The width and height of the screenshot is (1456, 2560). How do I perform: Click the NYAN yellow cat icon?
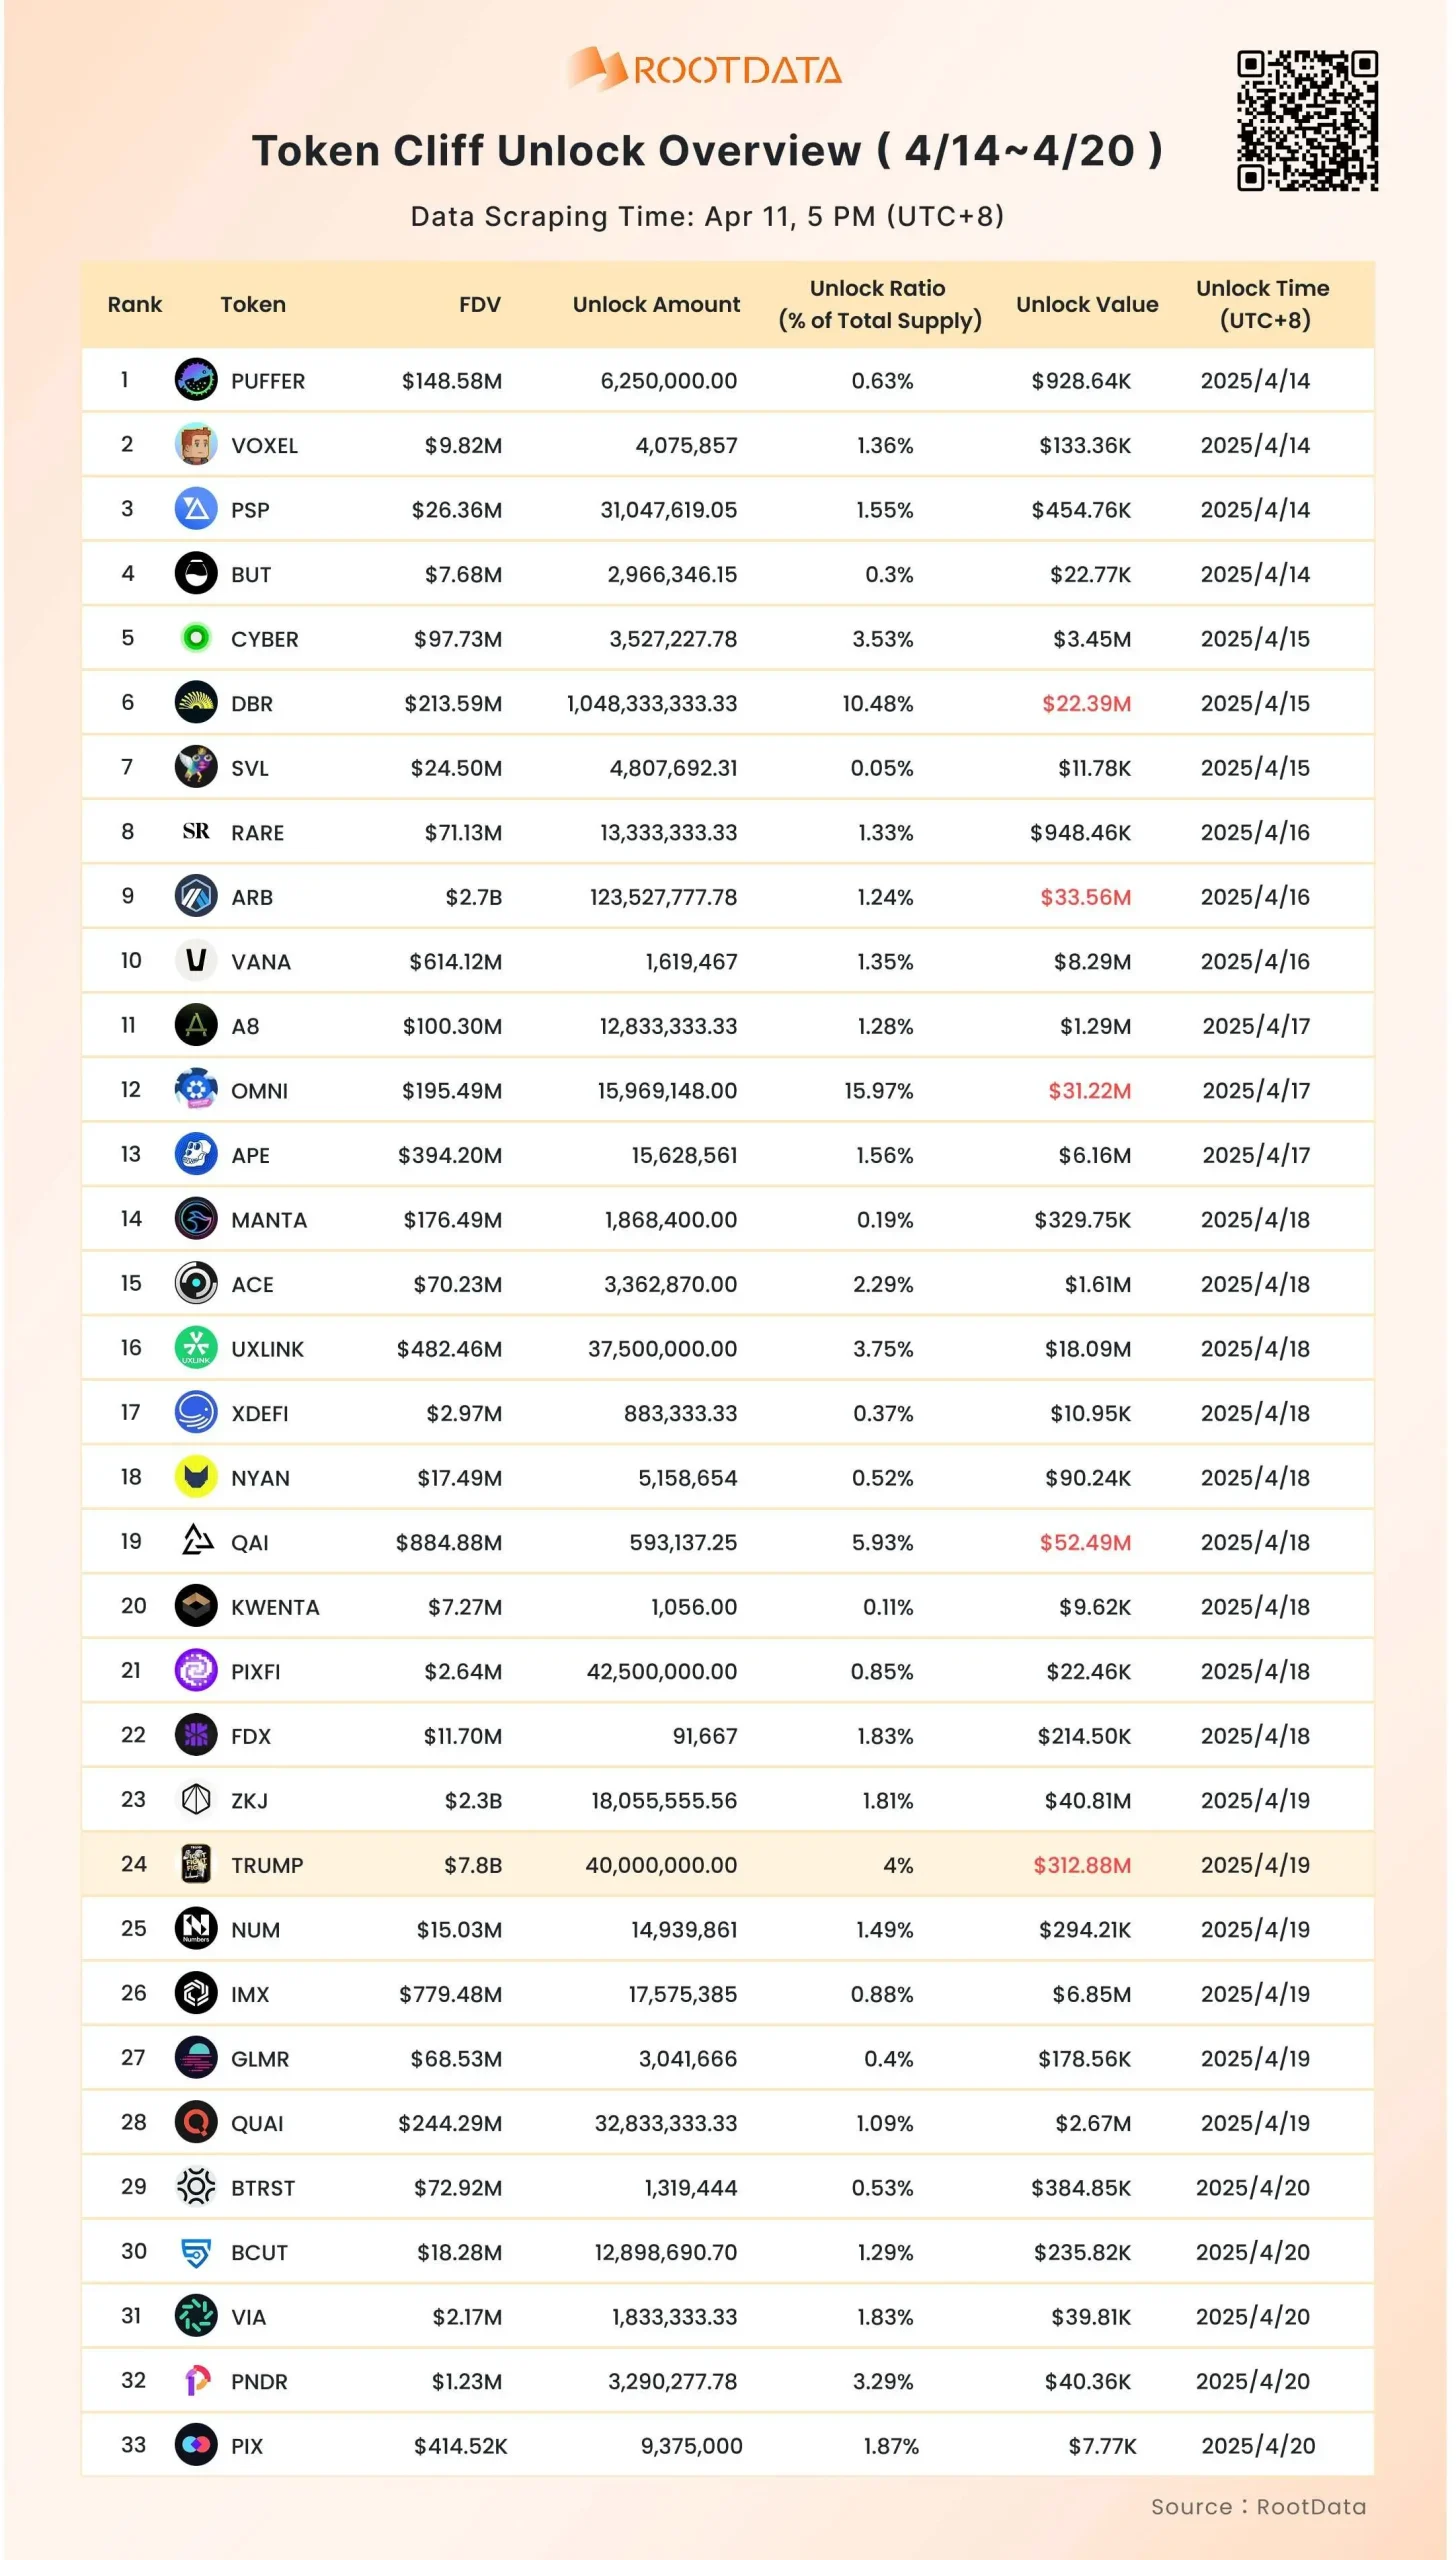tap(196, 1476)
